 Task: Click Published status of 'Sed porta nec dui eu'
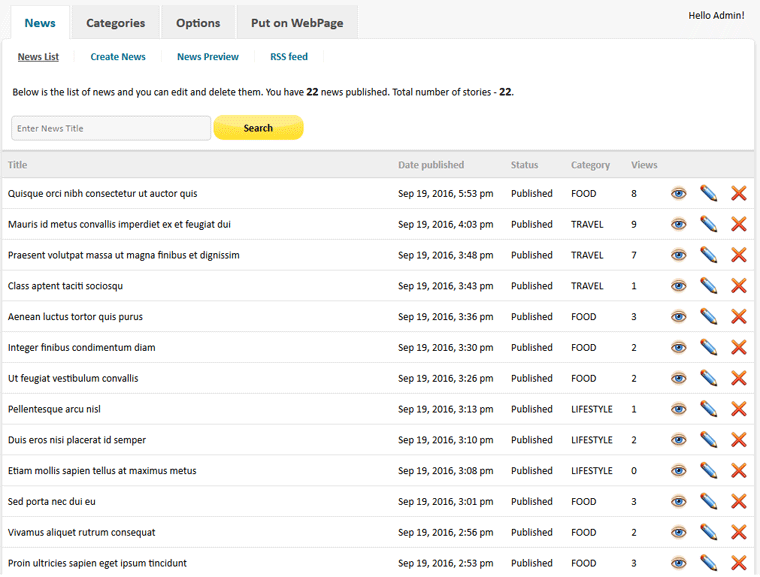click(x=532, y=501)
